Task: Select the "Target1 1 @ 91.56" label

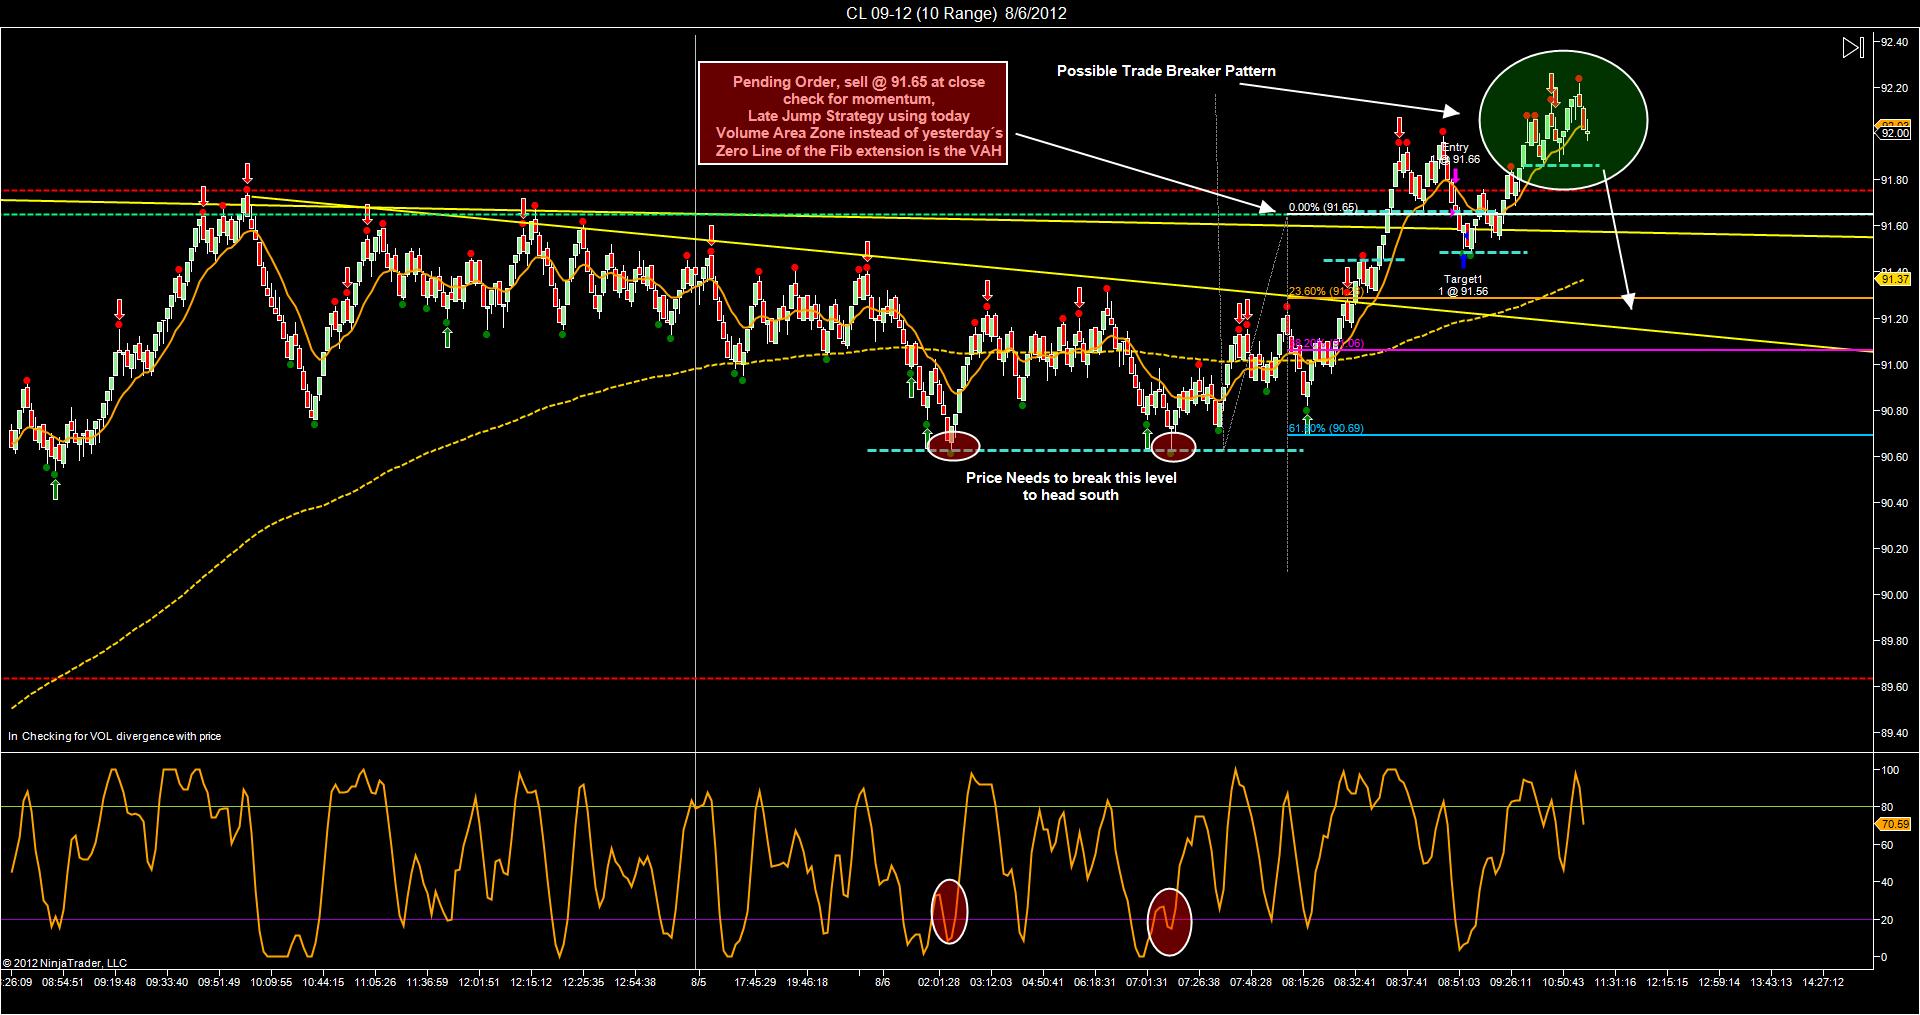Action: click(x=1462, y=285)
